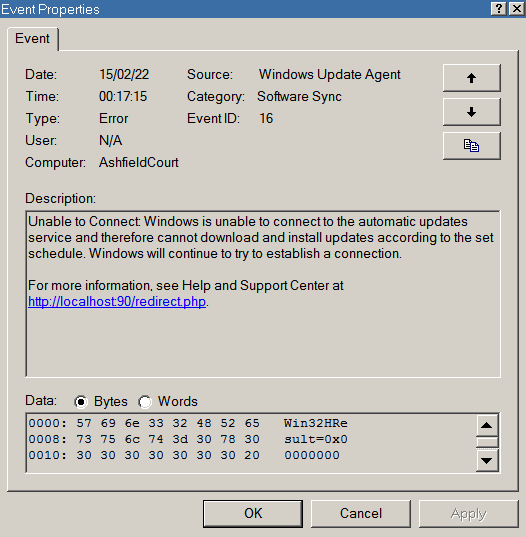Click the Apply button
The height and width of the screenshot is (537, 526).
point(468,513)
